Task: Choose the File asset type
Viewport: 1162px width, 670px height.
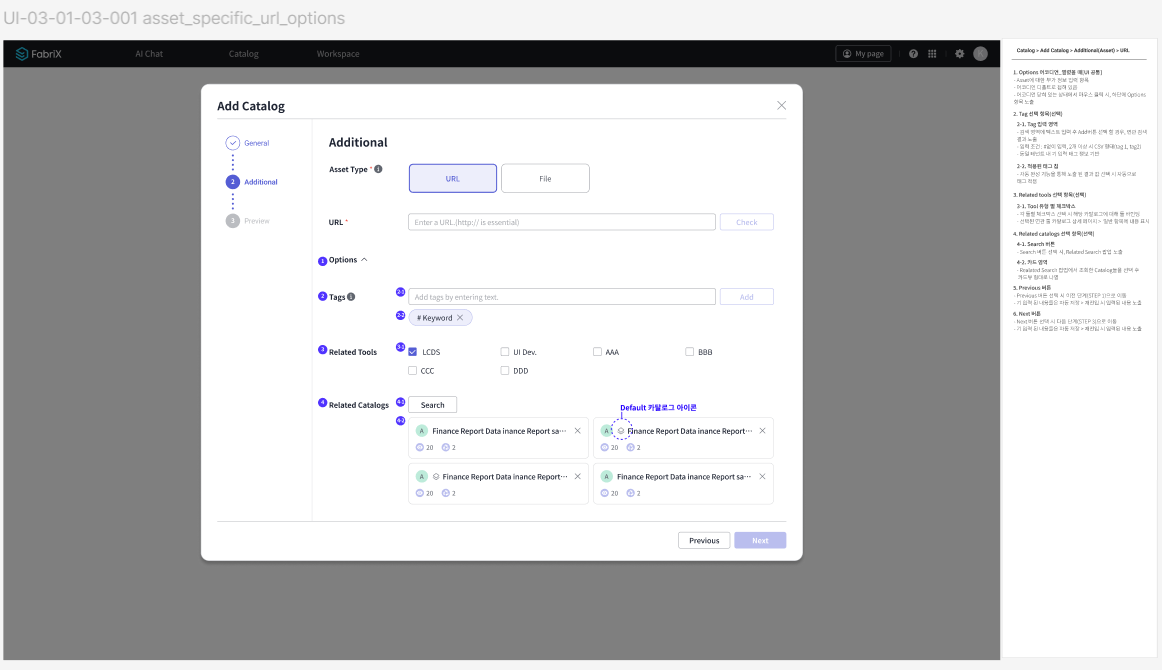Action: click(x=545, y=179)
